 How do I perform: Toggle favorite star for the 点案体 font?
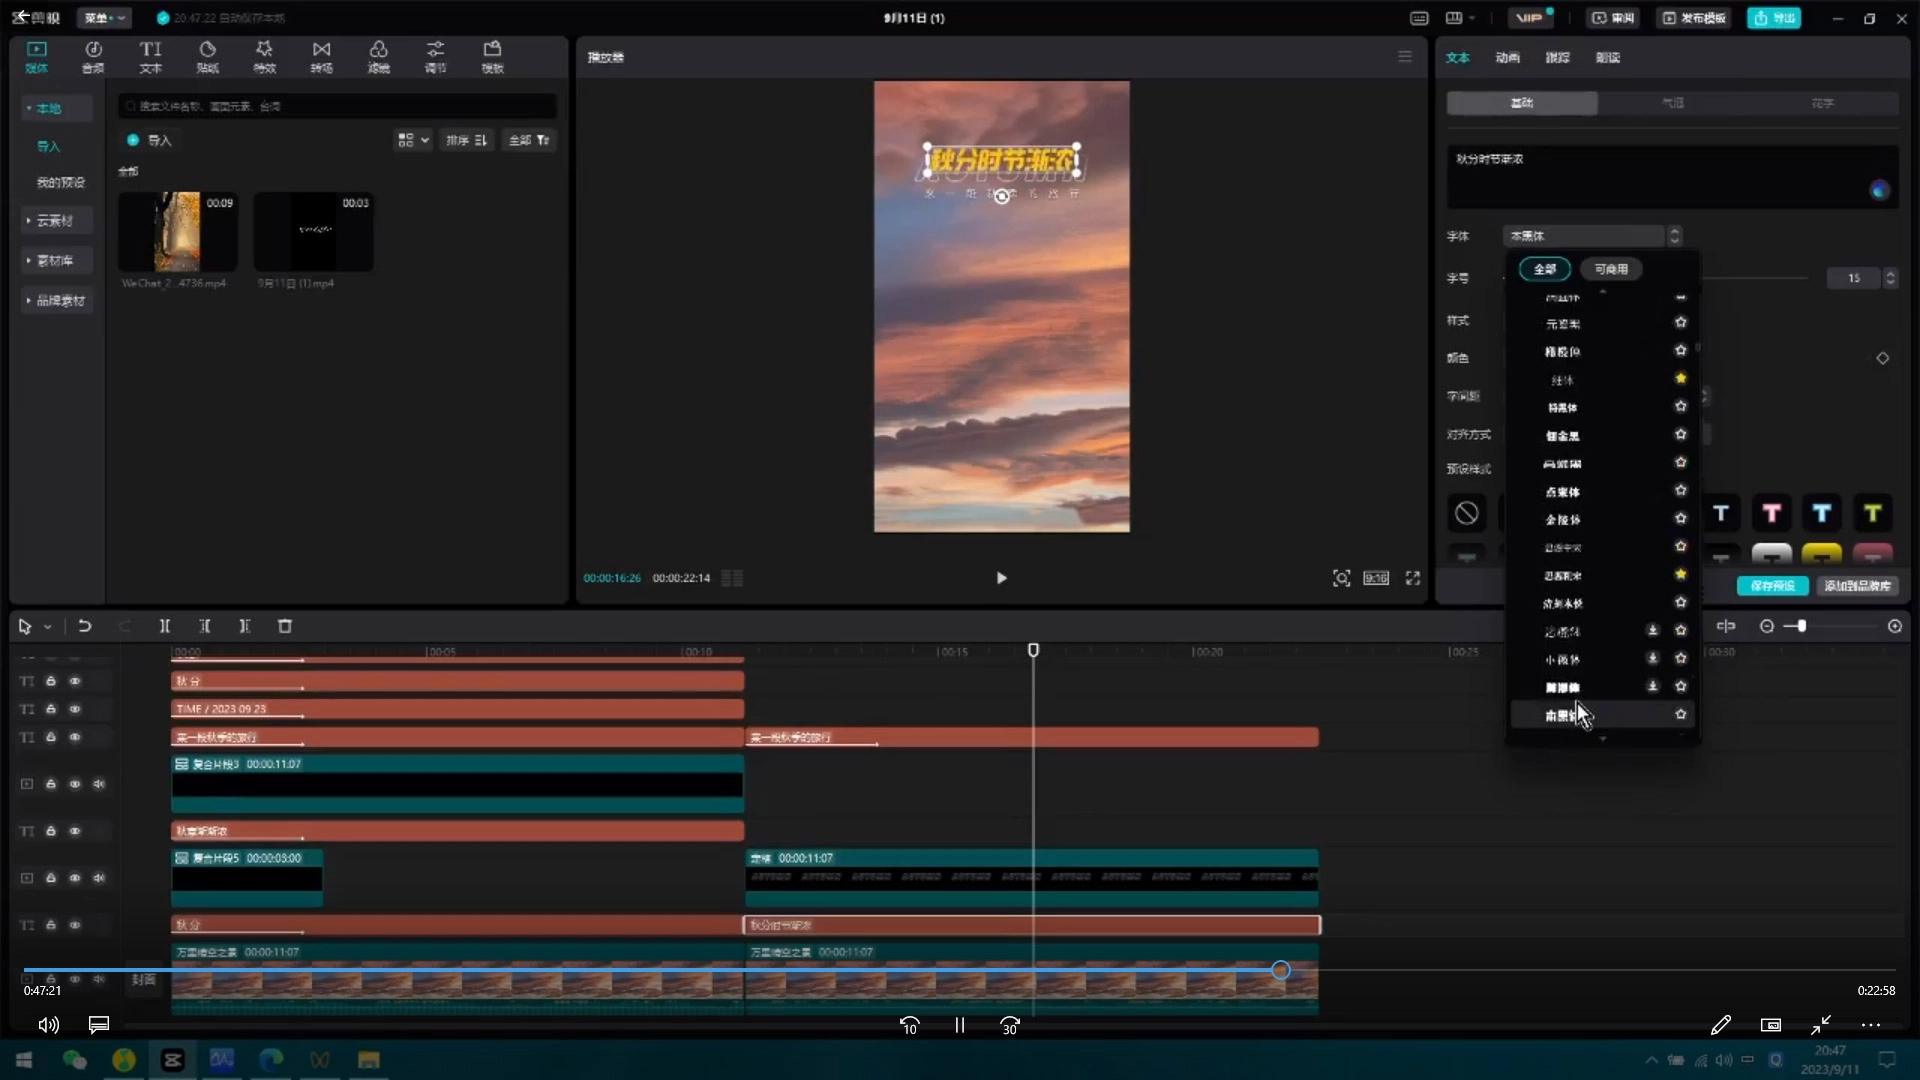(1681, 491)
